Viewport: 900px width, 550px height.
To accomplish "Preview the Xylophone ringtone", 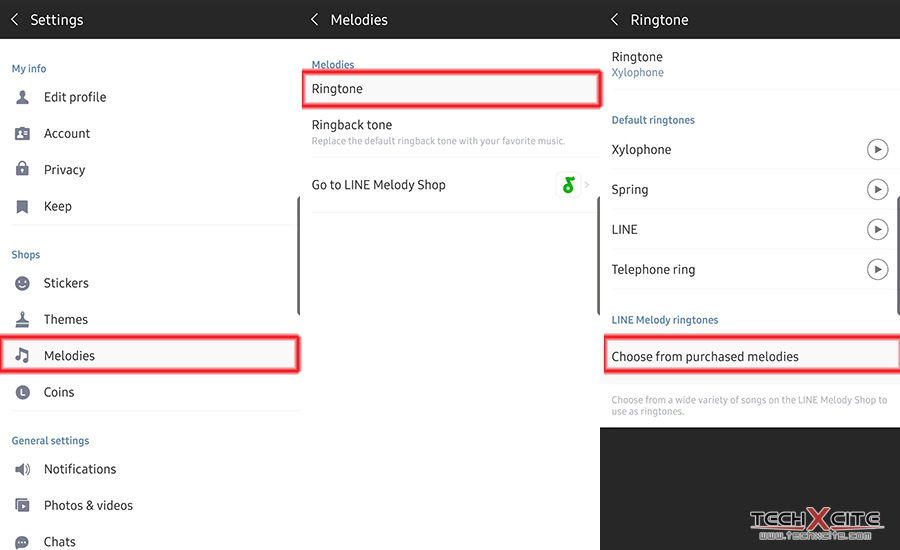I will (x=877, y=150).
